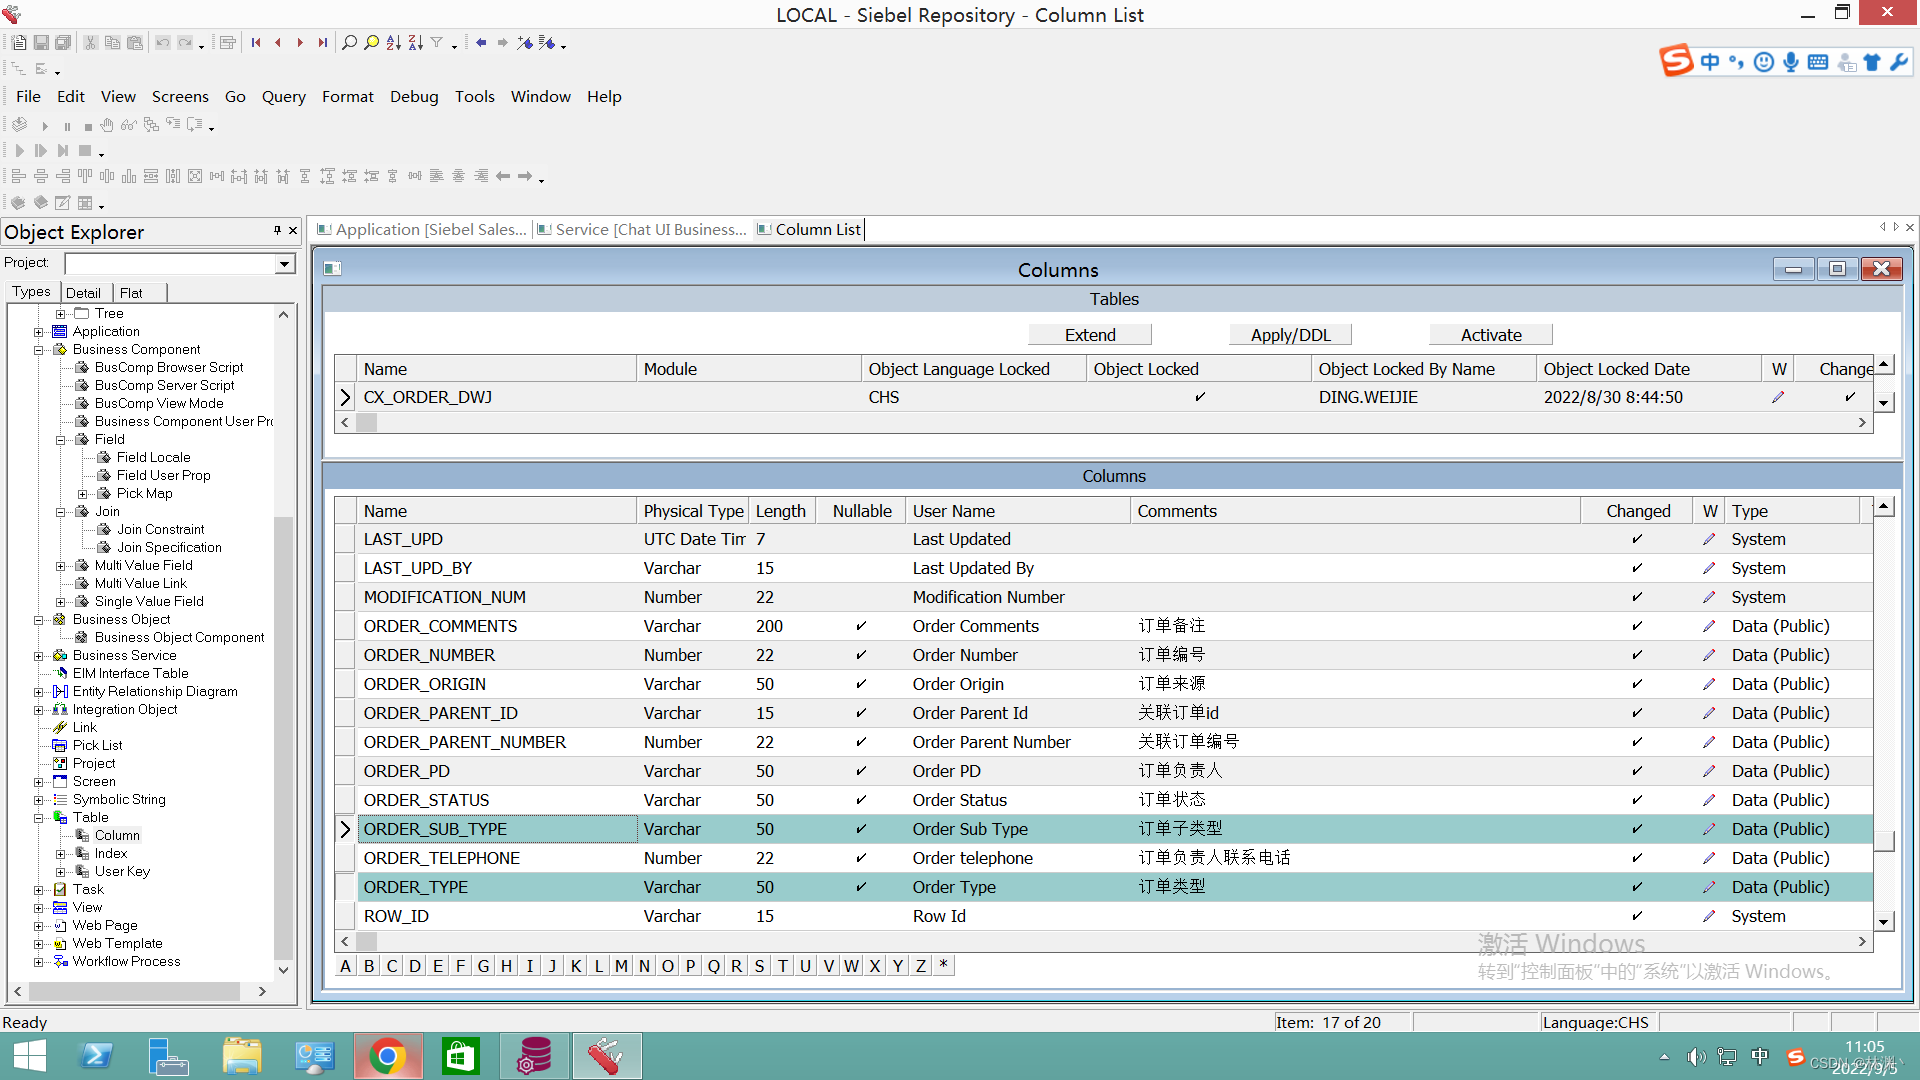
Task: Click the Save toolbar icon
Action: 41,43
